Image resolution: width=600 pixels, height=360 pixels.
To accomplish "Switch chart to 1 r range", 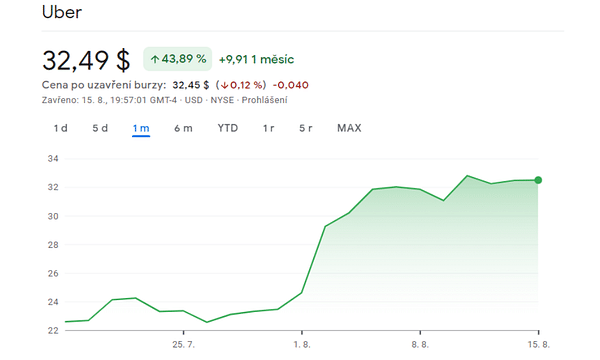I will click(x=268, y=128).
